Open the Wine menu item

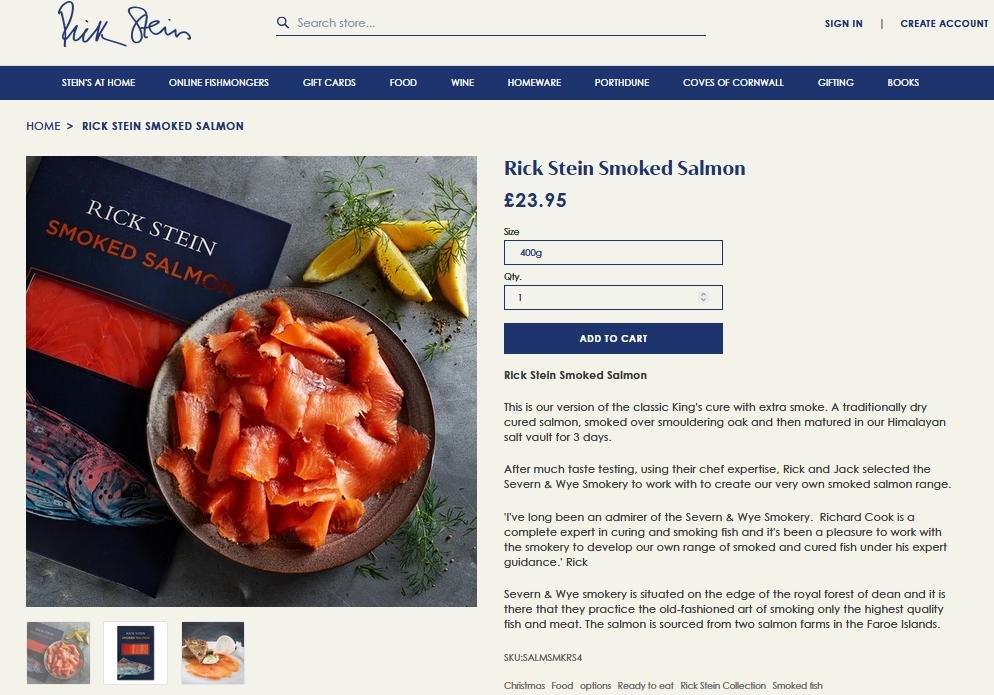(x=462, y=82)
